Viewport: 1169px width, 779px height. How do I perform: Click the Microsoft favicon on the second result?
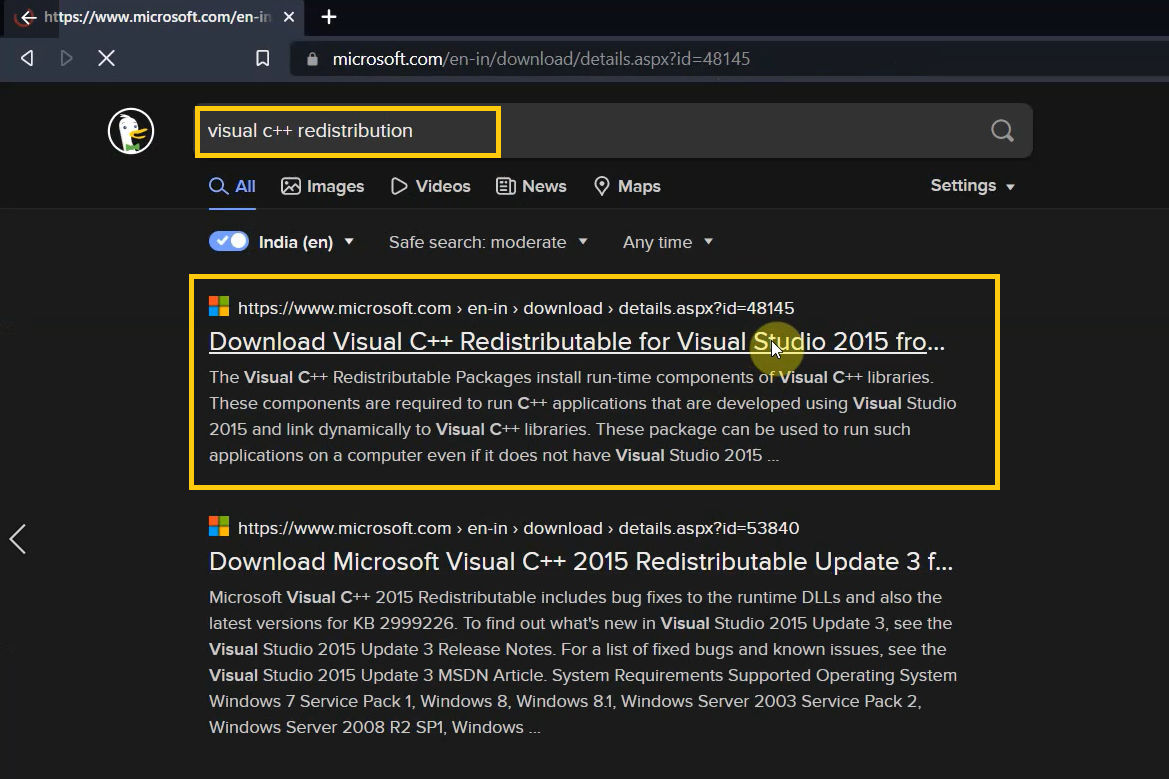click(217, 526)
